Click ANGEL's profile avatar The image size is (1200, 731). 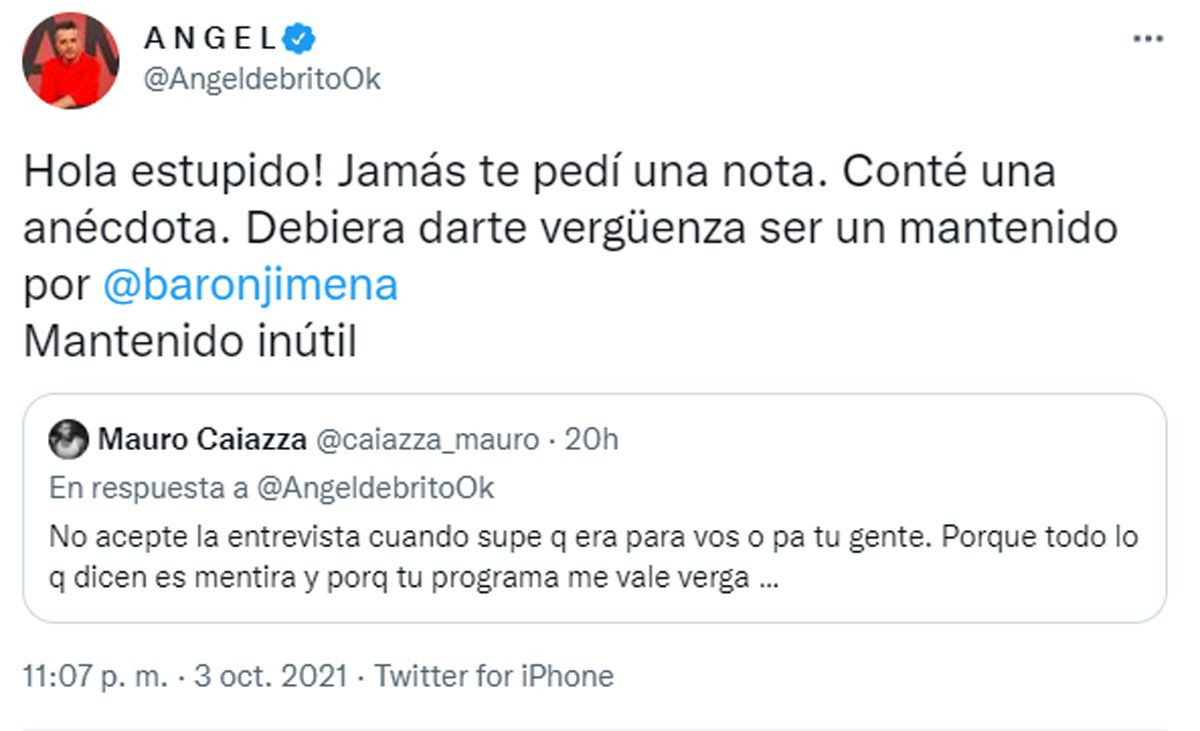(72, 56)
